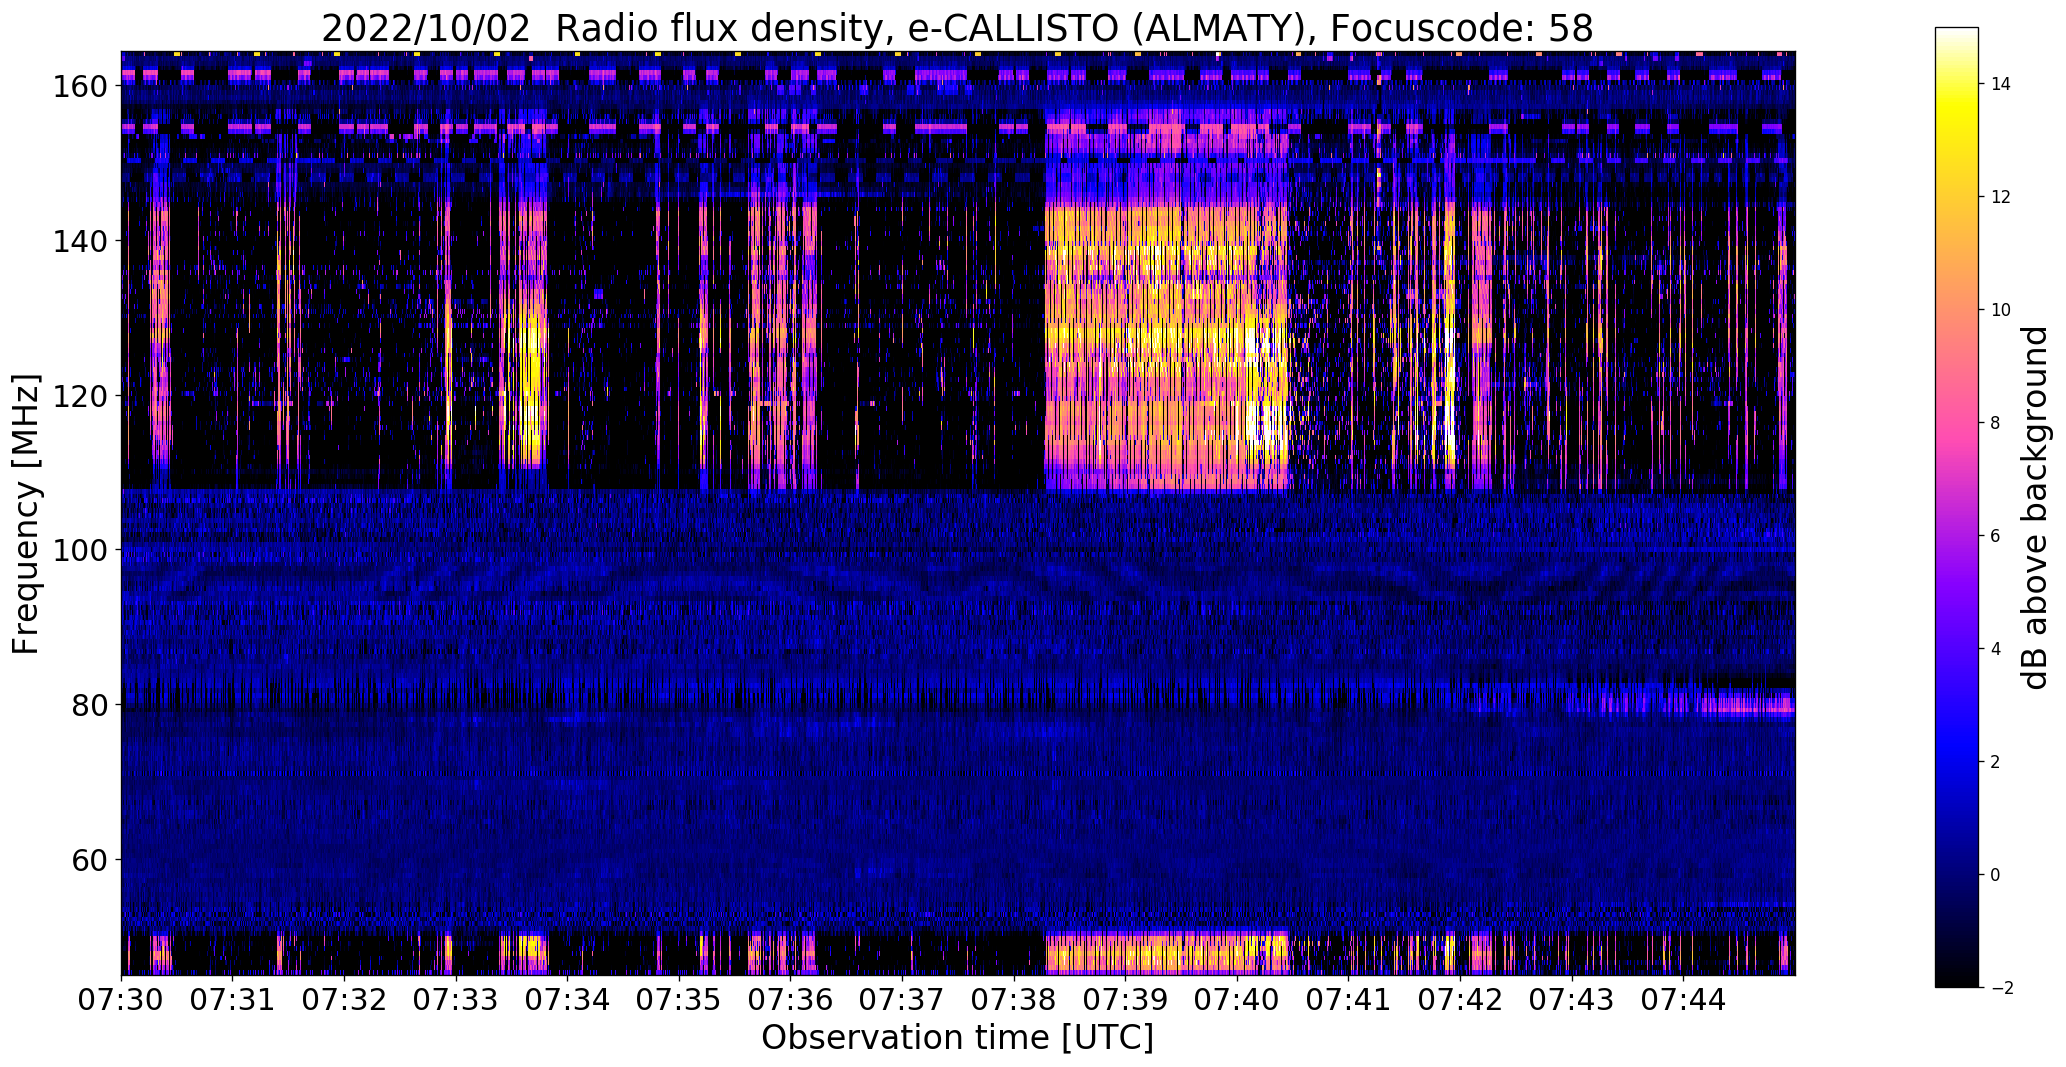The width and height of the screenshot is (2066, 1067).
Task: Click the 07:41 time tick label
Action: [1348, 1000]
